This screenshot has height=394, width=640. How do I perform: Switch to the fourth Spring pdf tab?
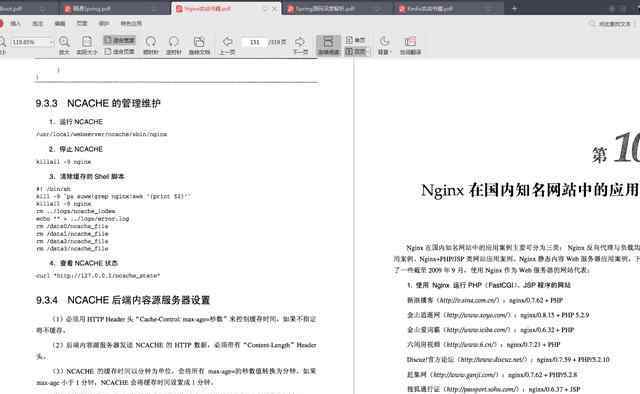tap(337, 8)
